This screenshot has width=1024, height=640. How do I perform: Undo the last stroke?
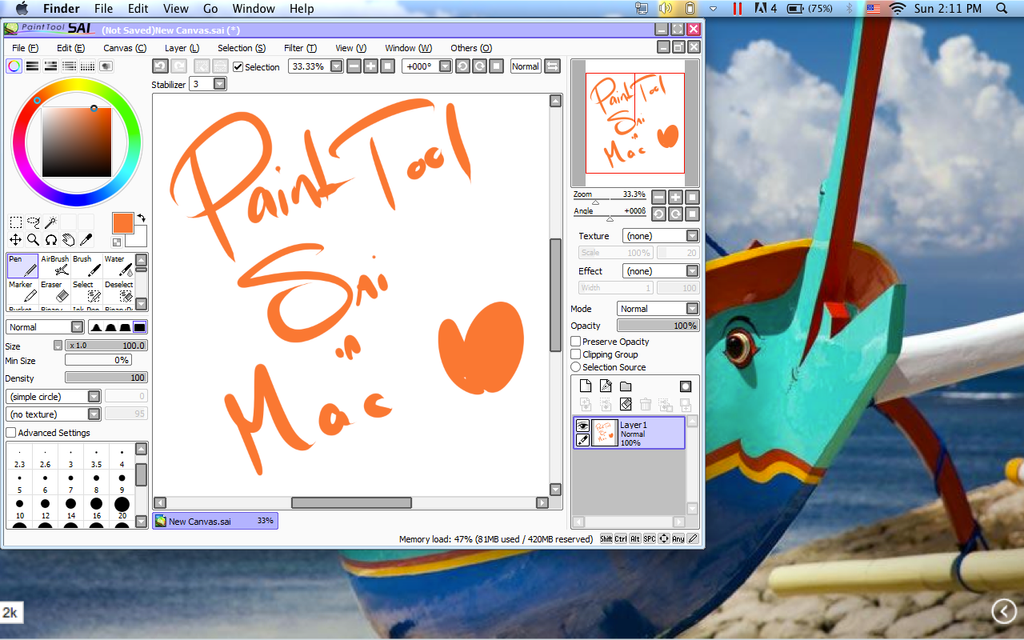tap(160, 67)
